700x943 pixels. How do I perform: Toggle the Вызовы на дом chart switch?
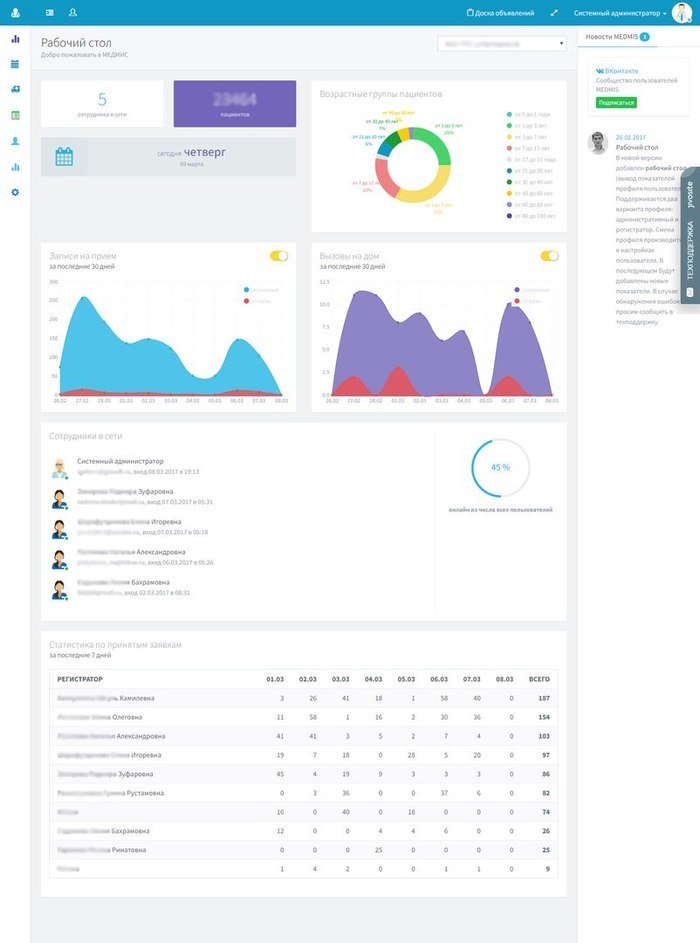[x=550, y=256]
